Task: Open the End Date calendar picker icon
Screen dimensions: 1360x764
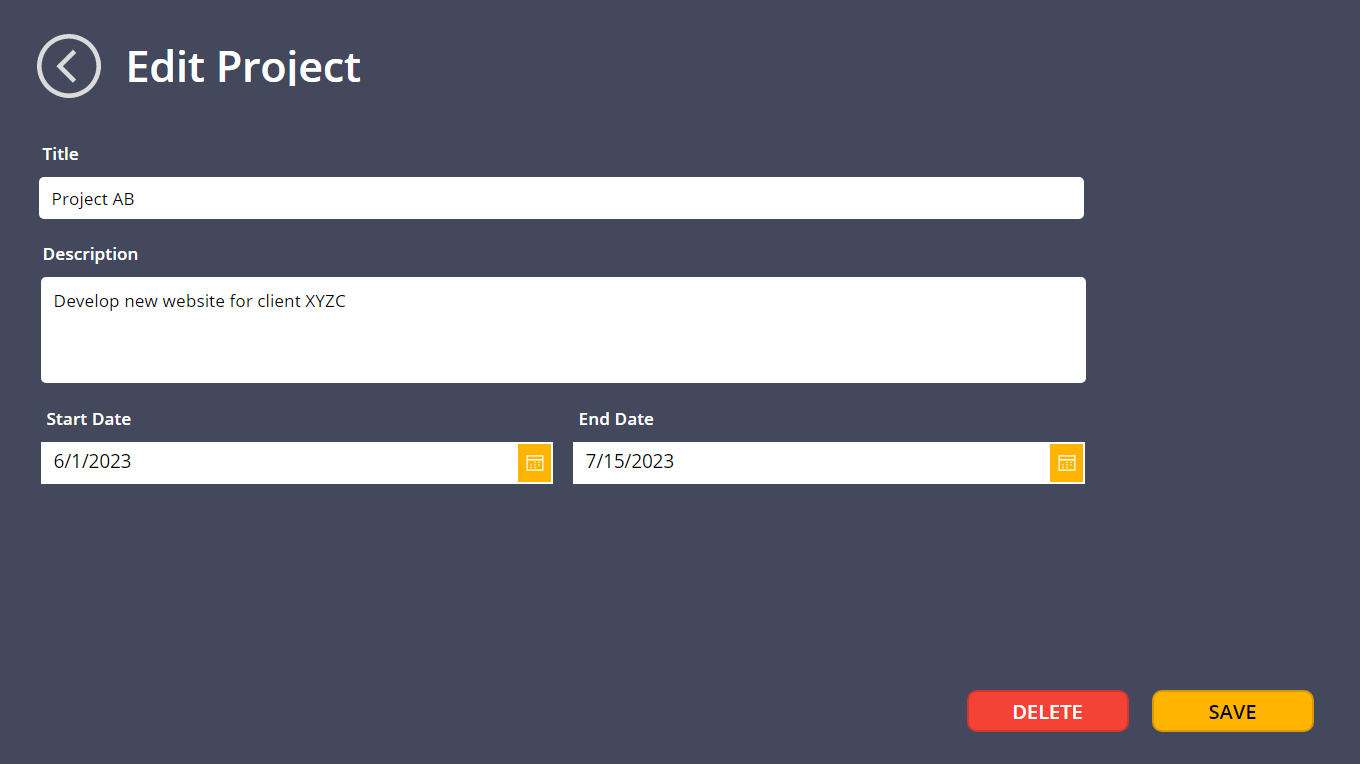Action: click(1067, 463)
